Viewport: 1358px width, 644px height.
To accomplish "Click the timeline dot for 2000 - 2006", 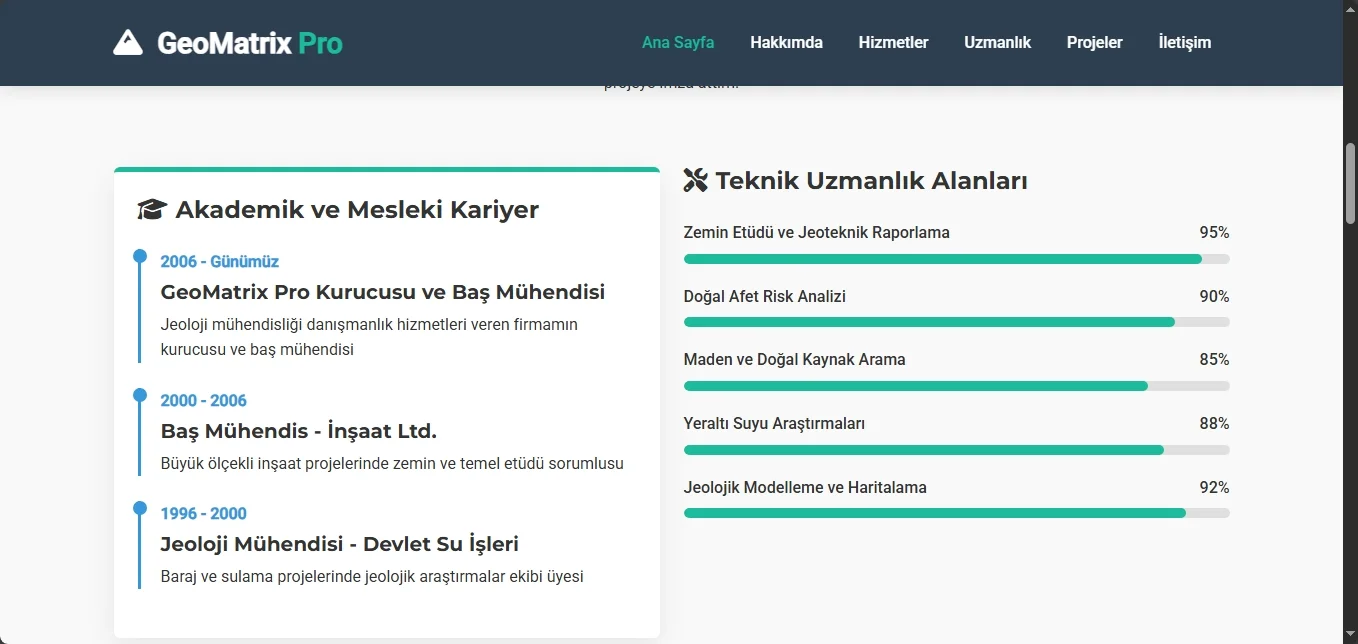I will pyautogui.click(x=140, y=395).
